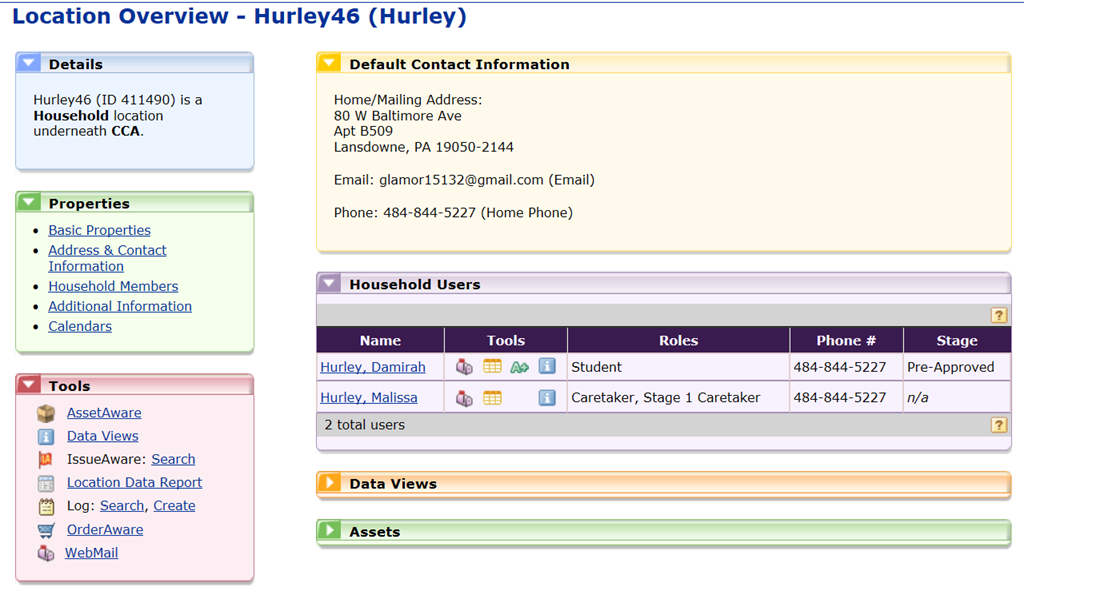Open the Hurley, Damirah user link
Image resolution: width=1102 pixels, height=600 pixels.
pos(372,367)
